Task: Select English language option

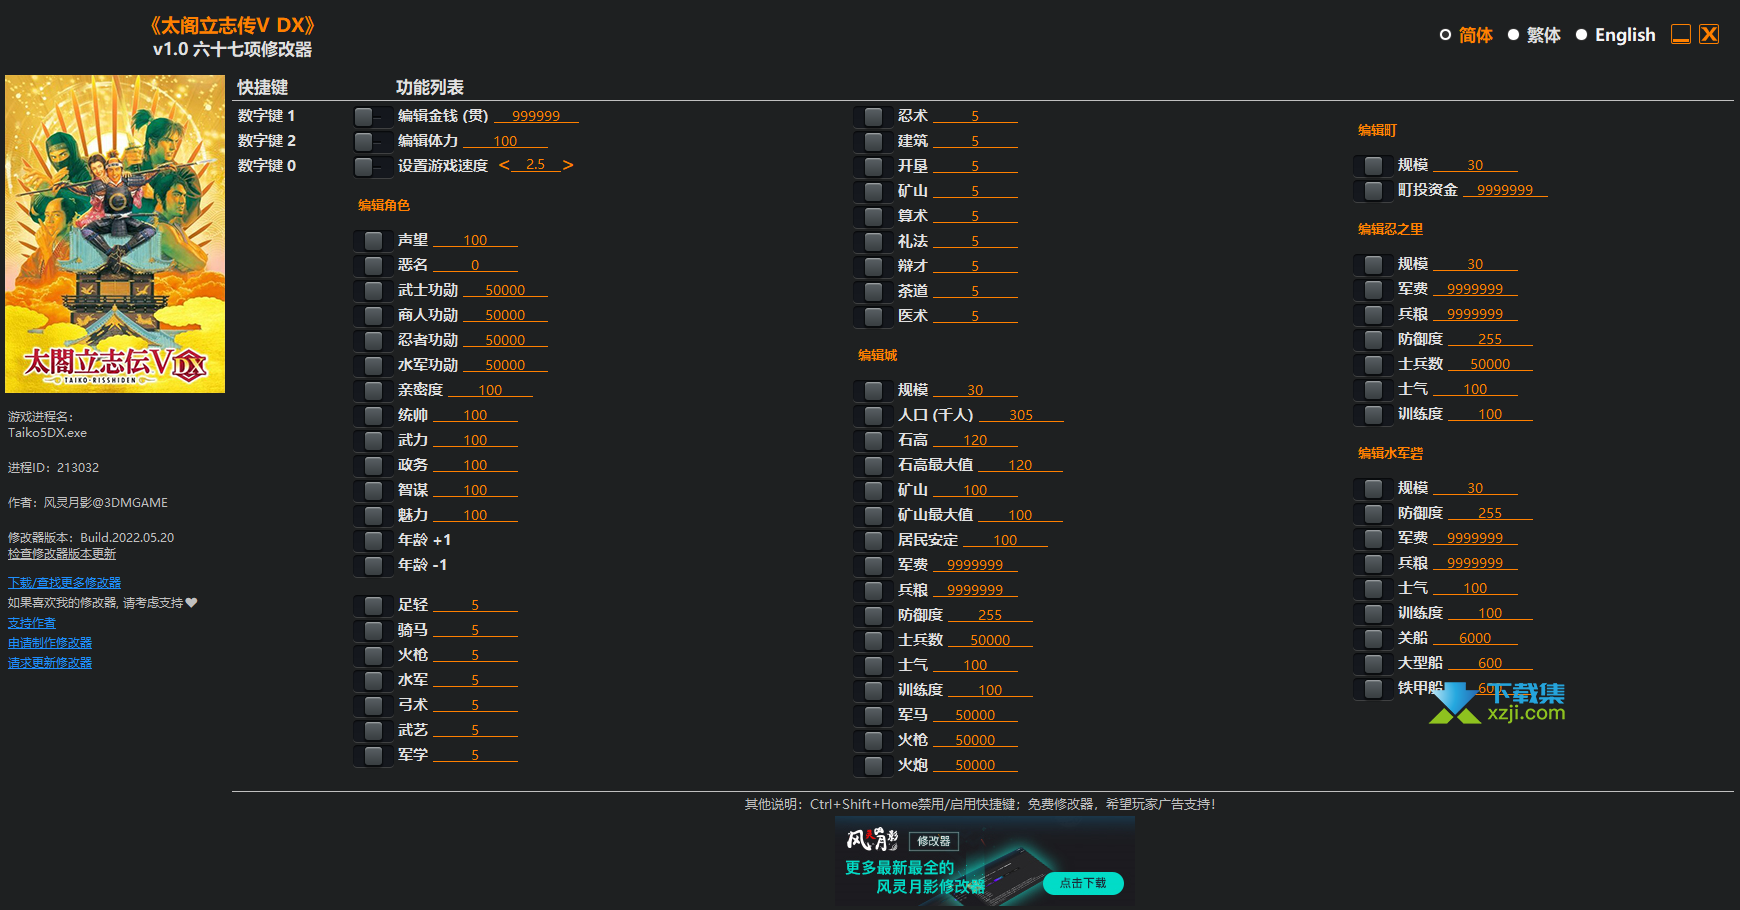Action: click(1615, 35)
